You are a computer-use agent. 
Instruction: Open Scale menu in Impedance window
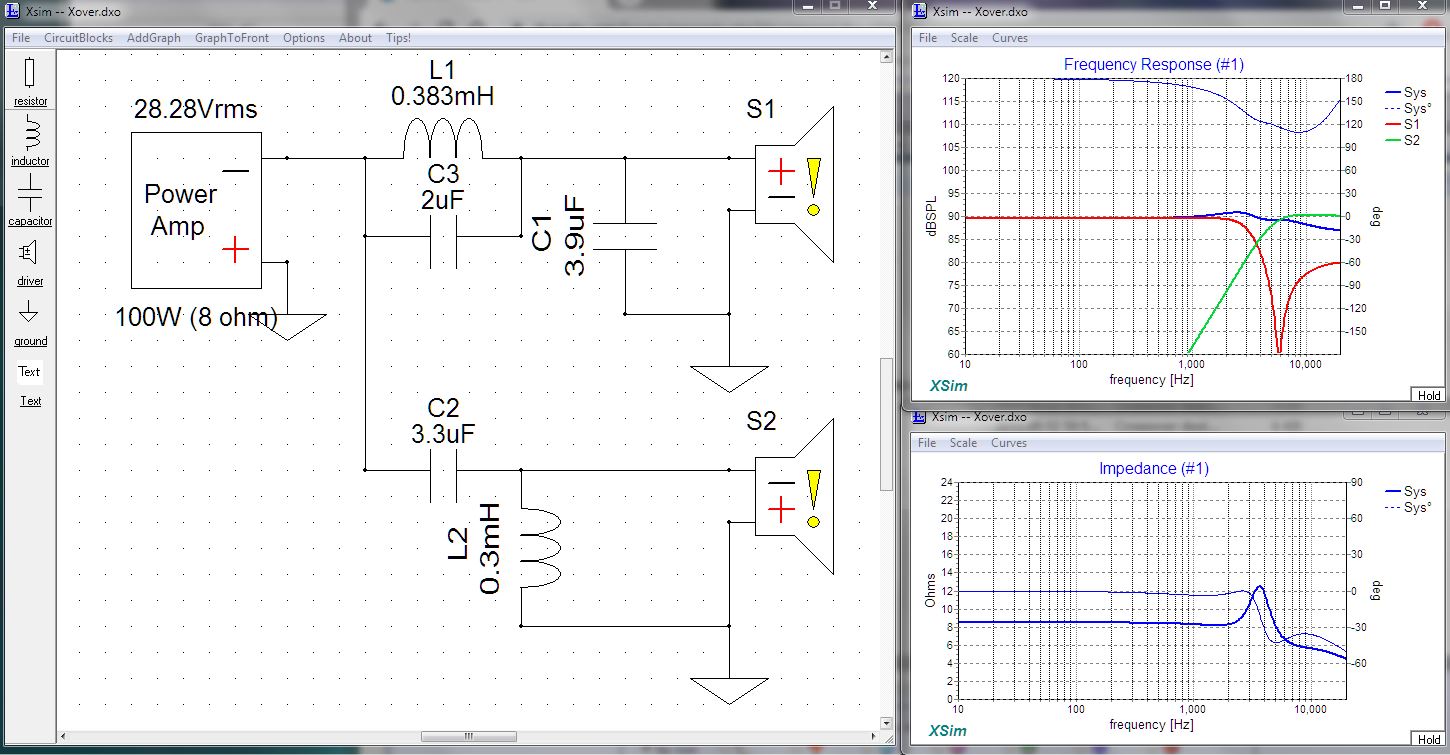[x=964, y=443]
